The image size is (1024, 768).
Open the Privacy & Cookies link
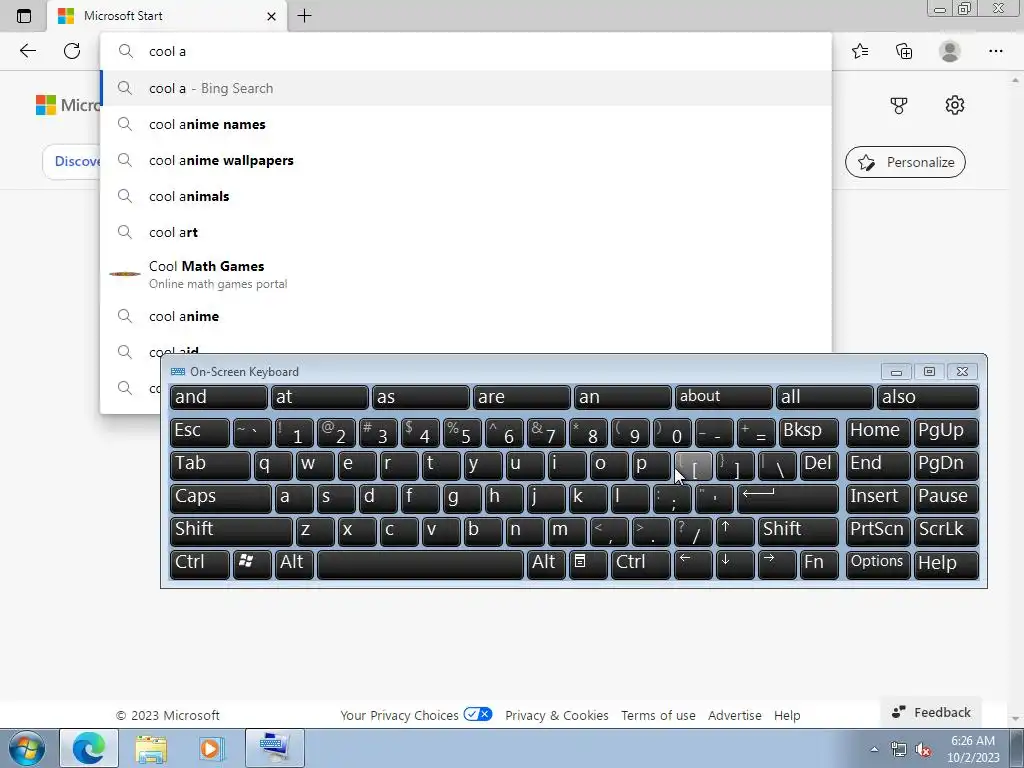tap(556, 715)
